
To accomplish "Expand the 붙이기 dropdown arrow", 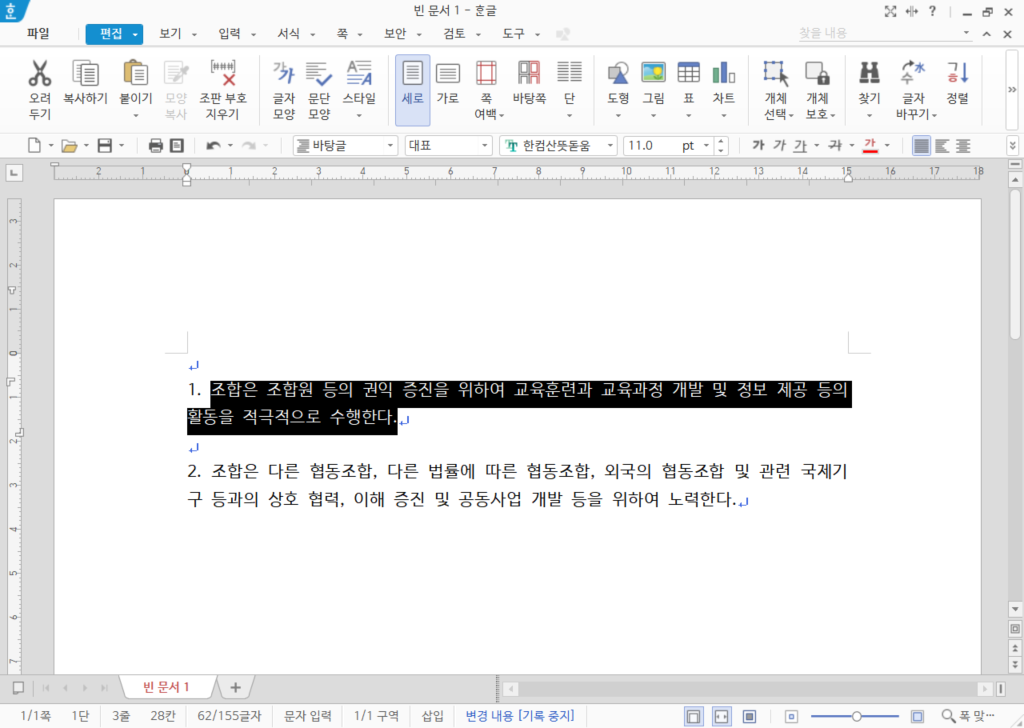I will [135, 116].
